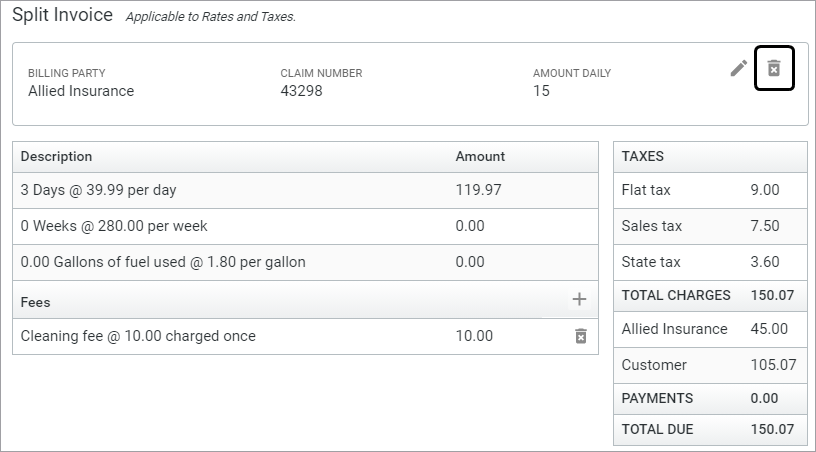The width and height of the screenshot is (816, 452).
Task: Click the Amount column header
Action: (x=480, y=156)
